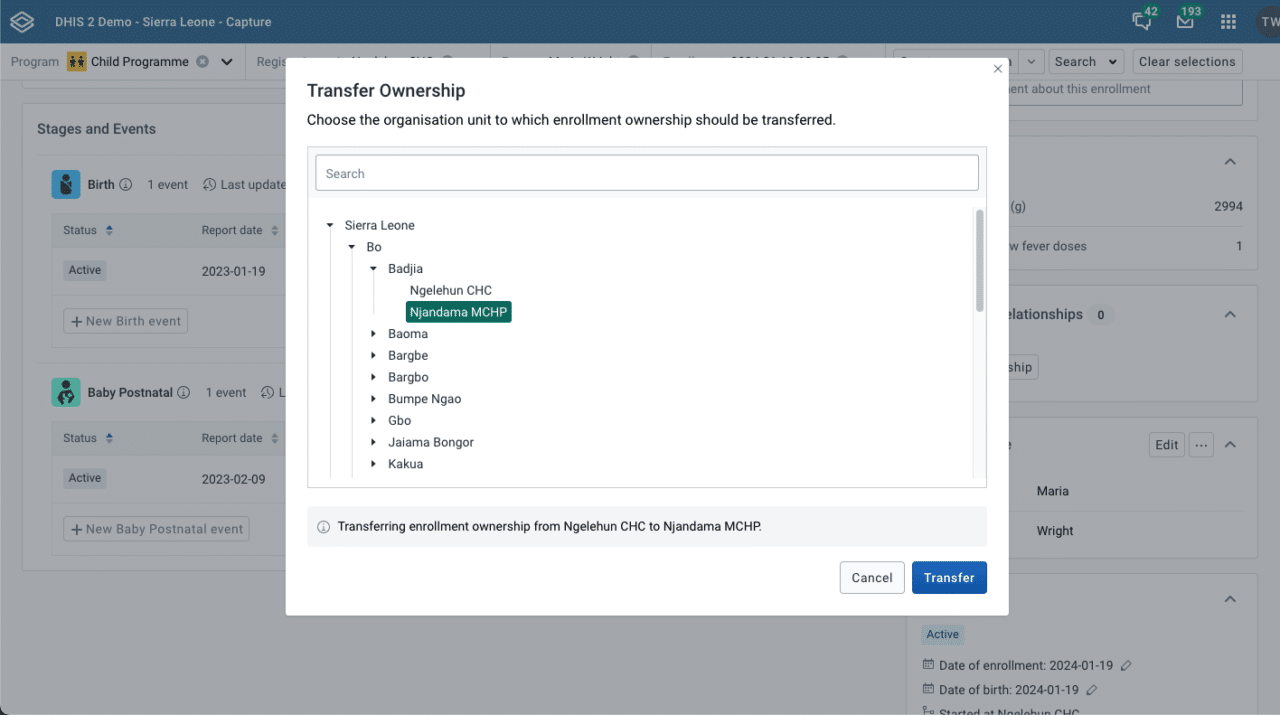Collapse the Relationships section chevron
The image size is (1280, 715).
(1230, 314)
